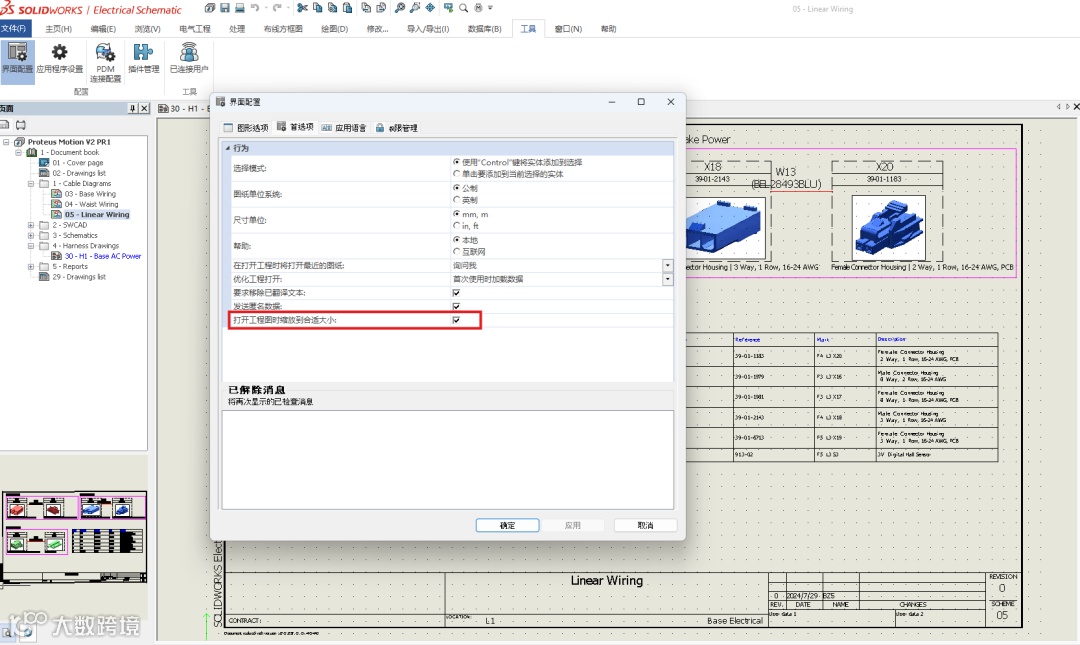Click the first view icon under panel header

coord(4,125)
